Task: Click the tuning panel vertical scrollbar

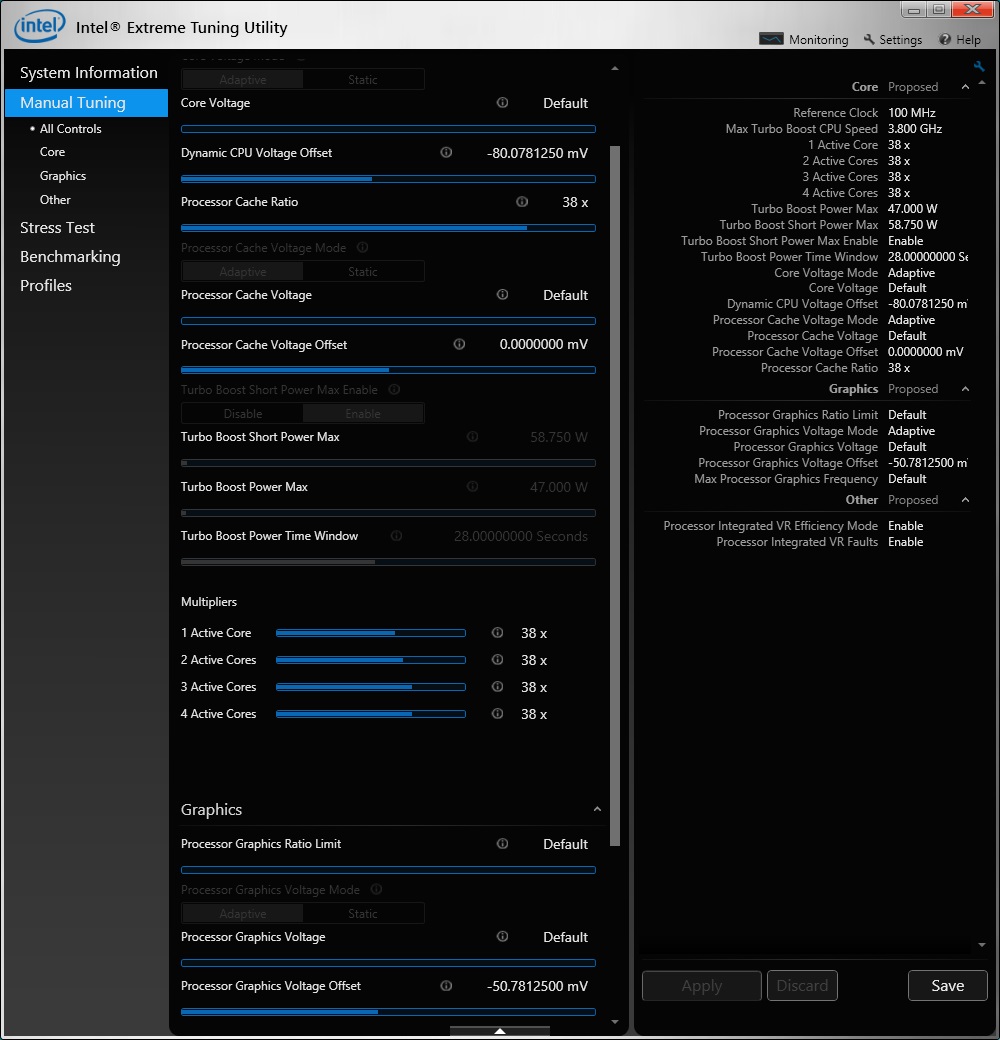Action: tap(615, 495)
